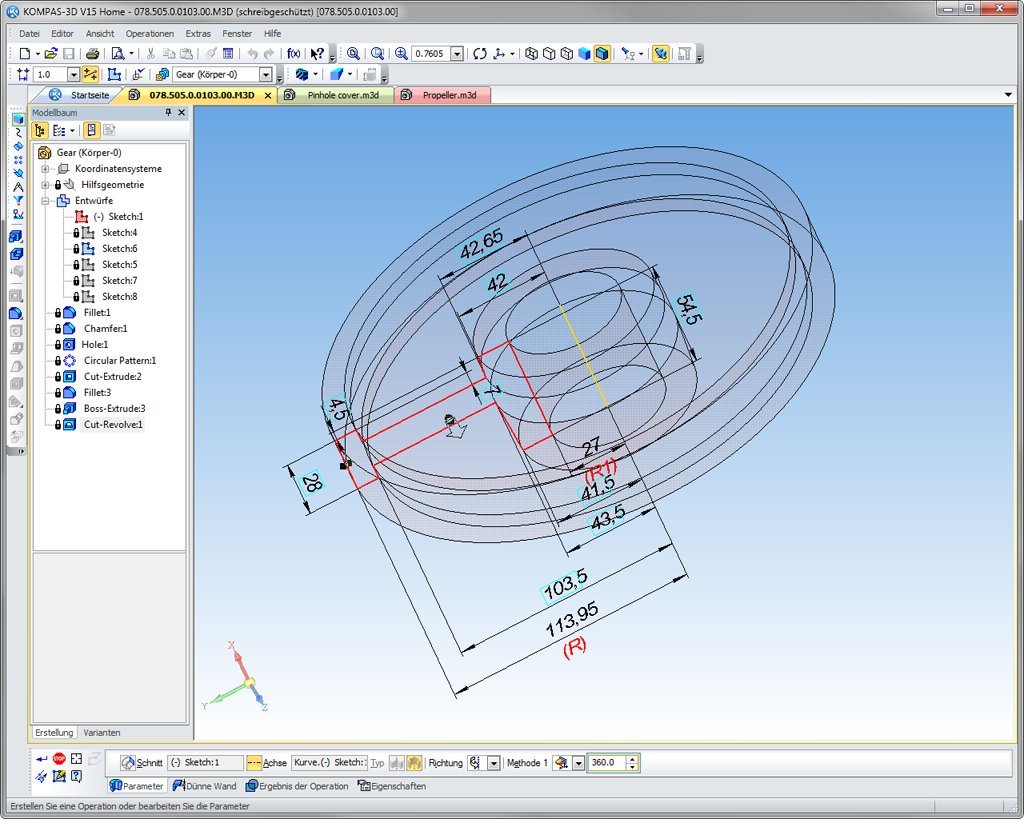Switch to the Pinhole cover.m3d tab
Image resolution: width=1024 pixels, height=819 pixels.
click(335, 95)
